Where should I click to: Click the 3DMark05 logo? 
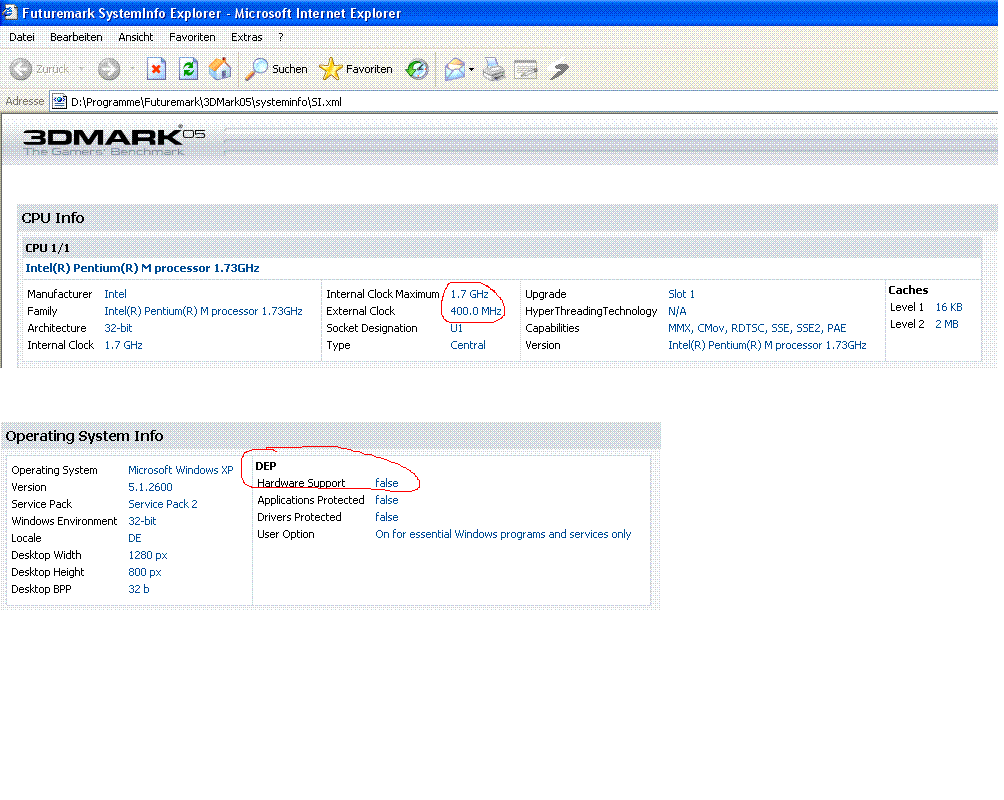(x=114, y=141)
